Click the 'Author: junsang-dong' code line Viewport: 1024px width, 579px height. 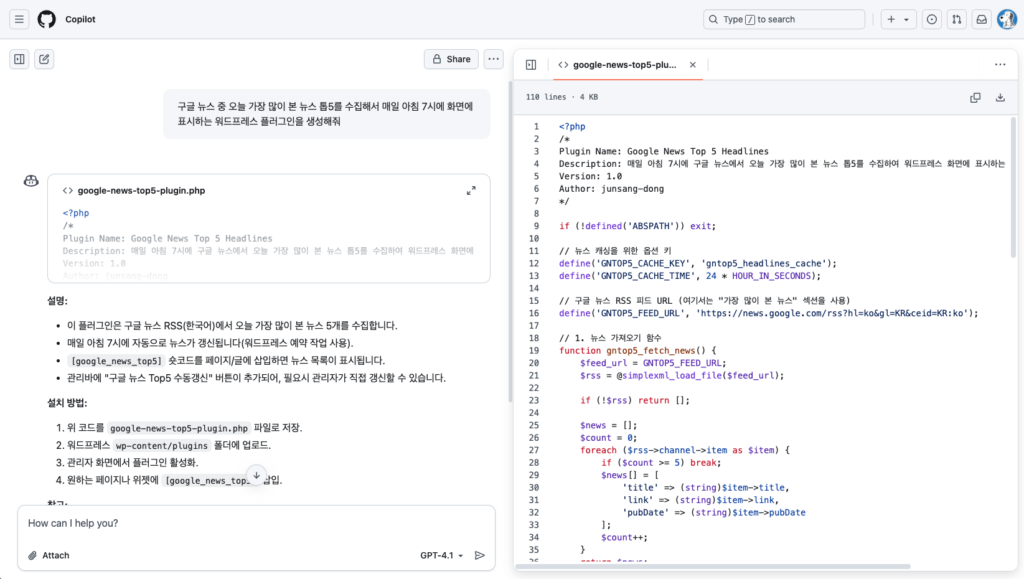click(611, 189)
